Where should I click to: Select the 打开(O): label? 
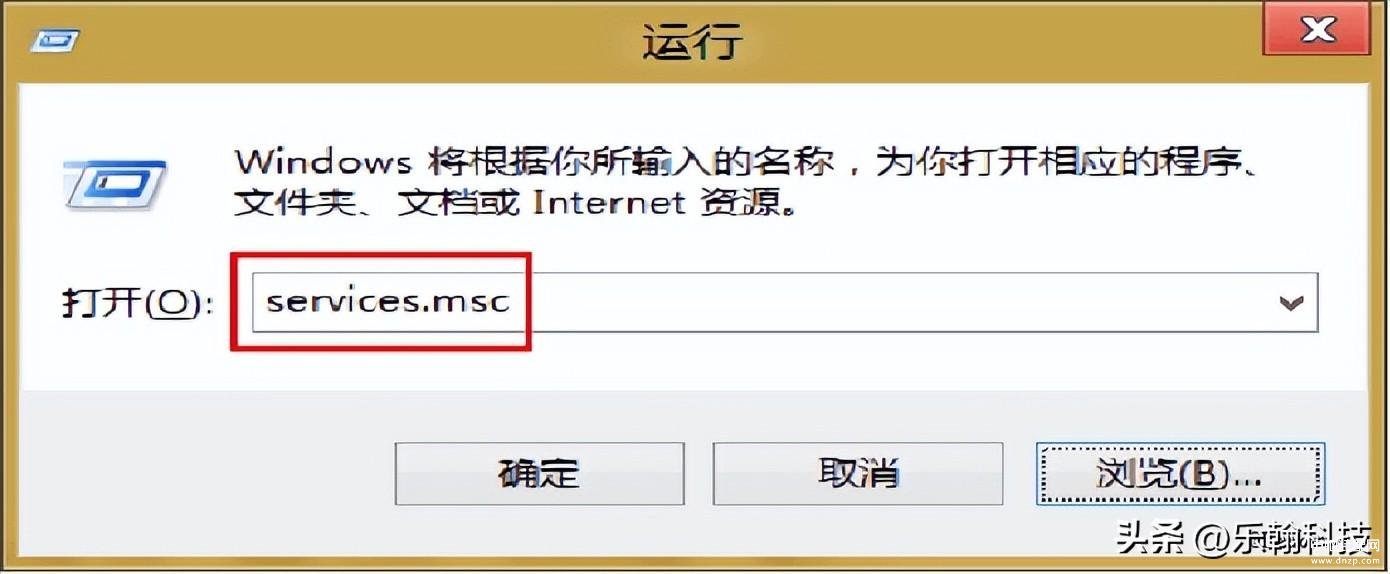pyautogui.click(x=137, y=303)
